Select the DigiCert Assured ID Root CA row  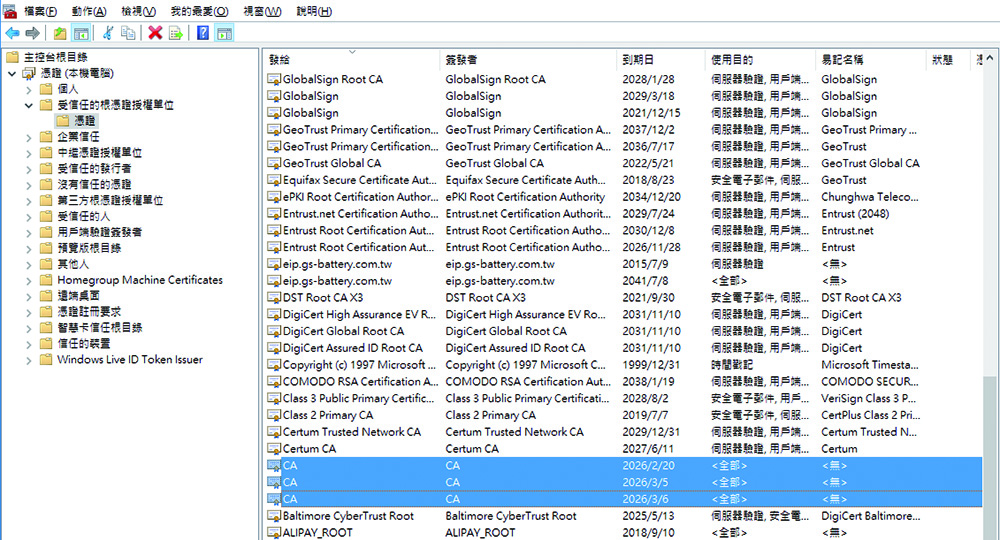click(x=624, y=348)
